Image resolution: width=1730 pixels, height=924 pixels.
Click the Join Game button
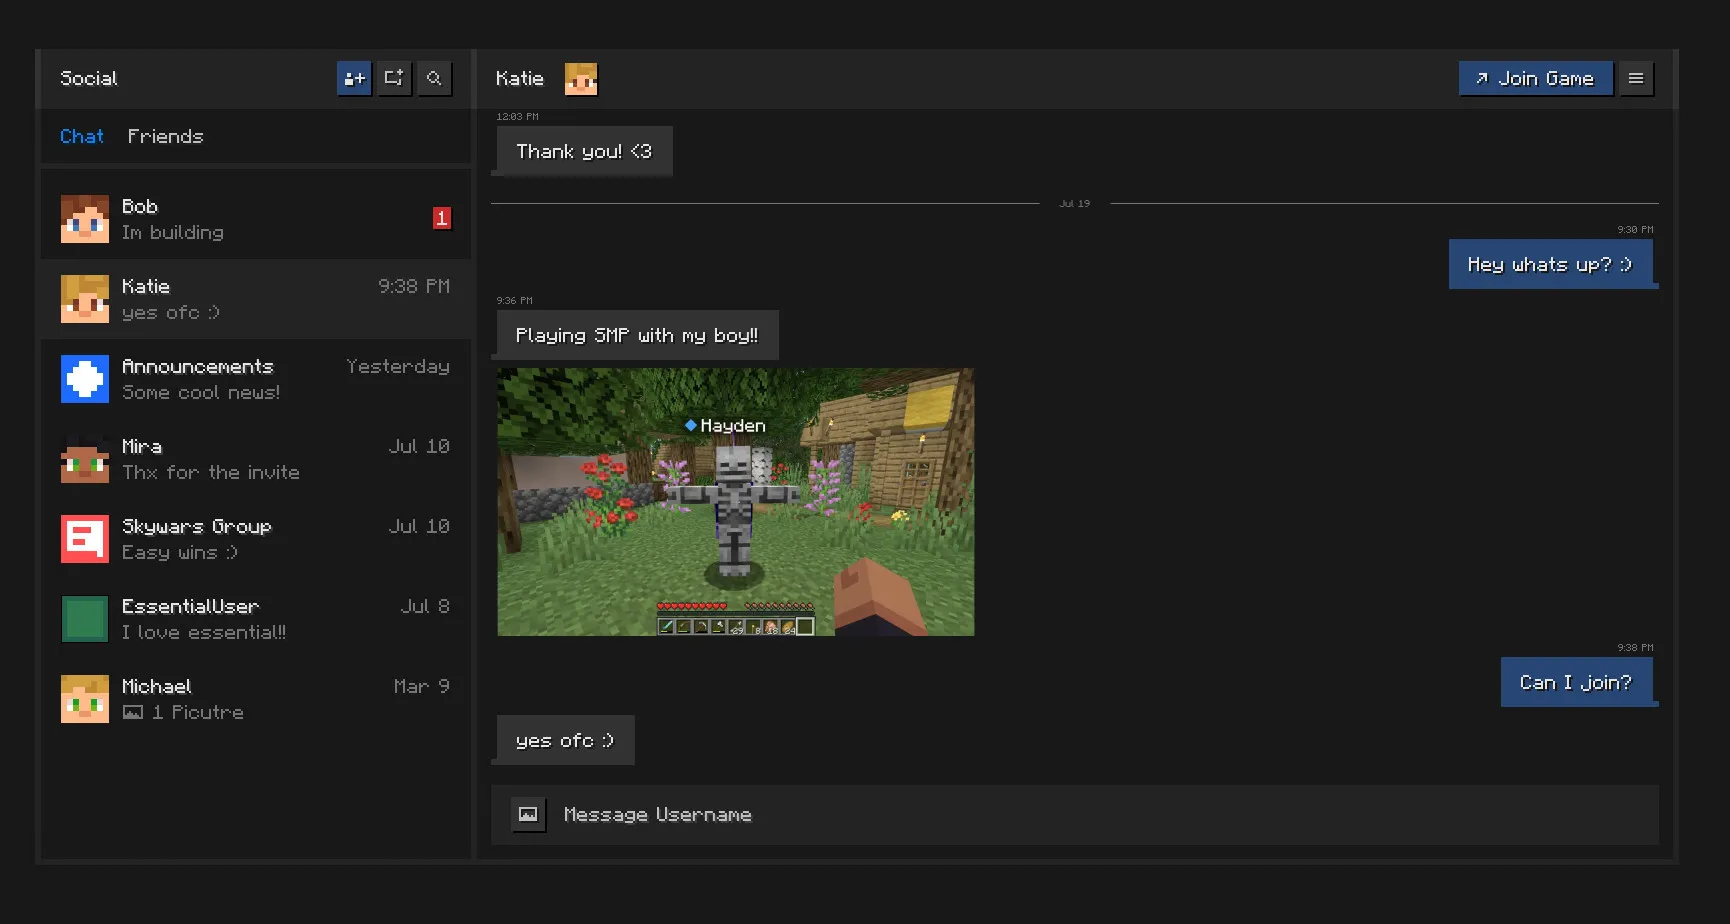1536,78
